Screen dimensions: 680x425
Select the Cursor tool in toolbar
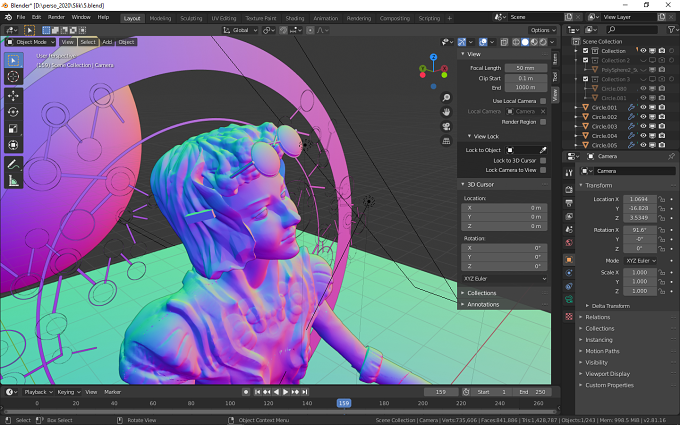tap(13, 77)
